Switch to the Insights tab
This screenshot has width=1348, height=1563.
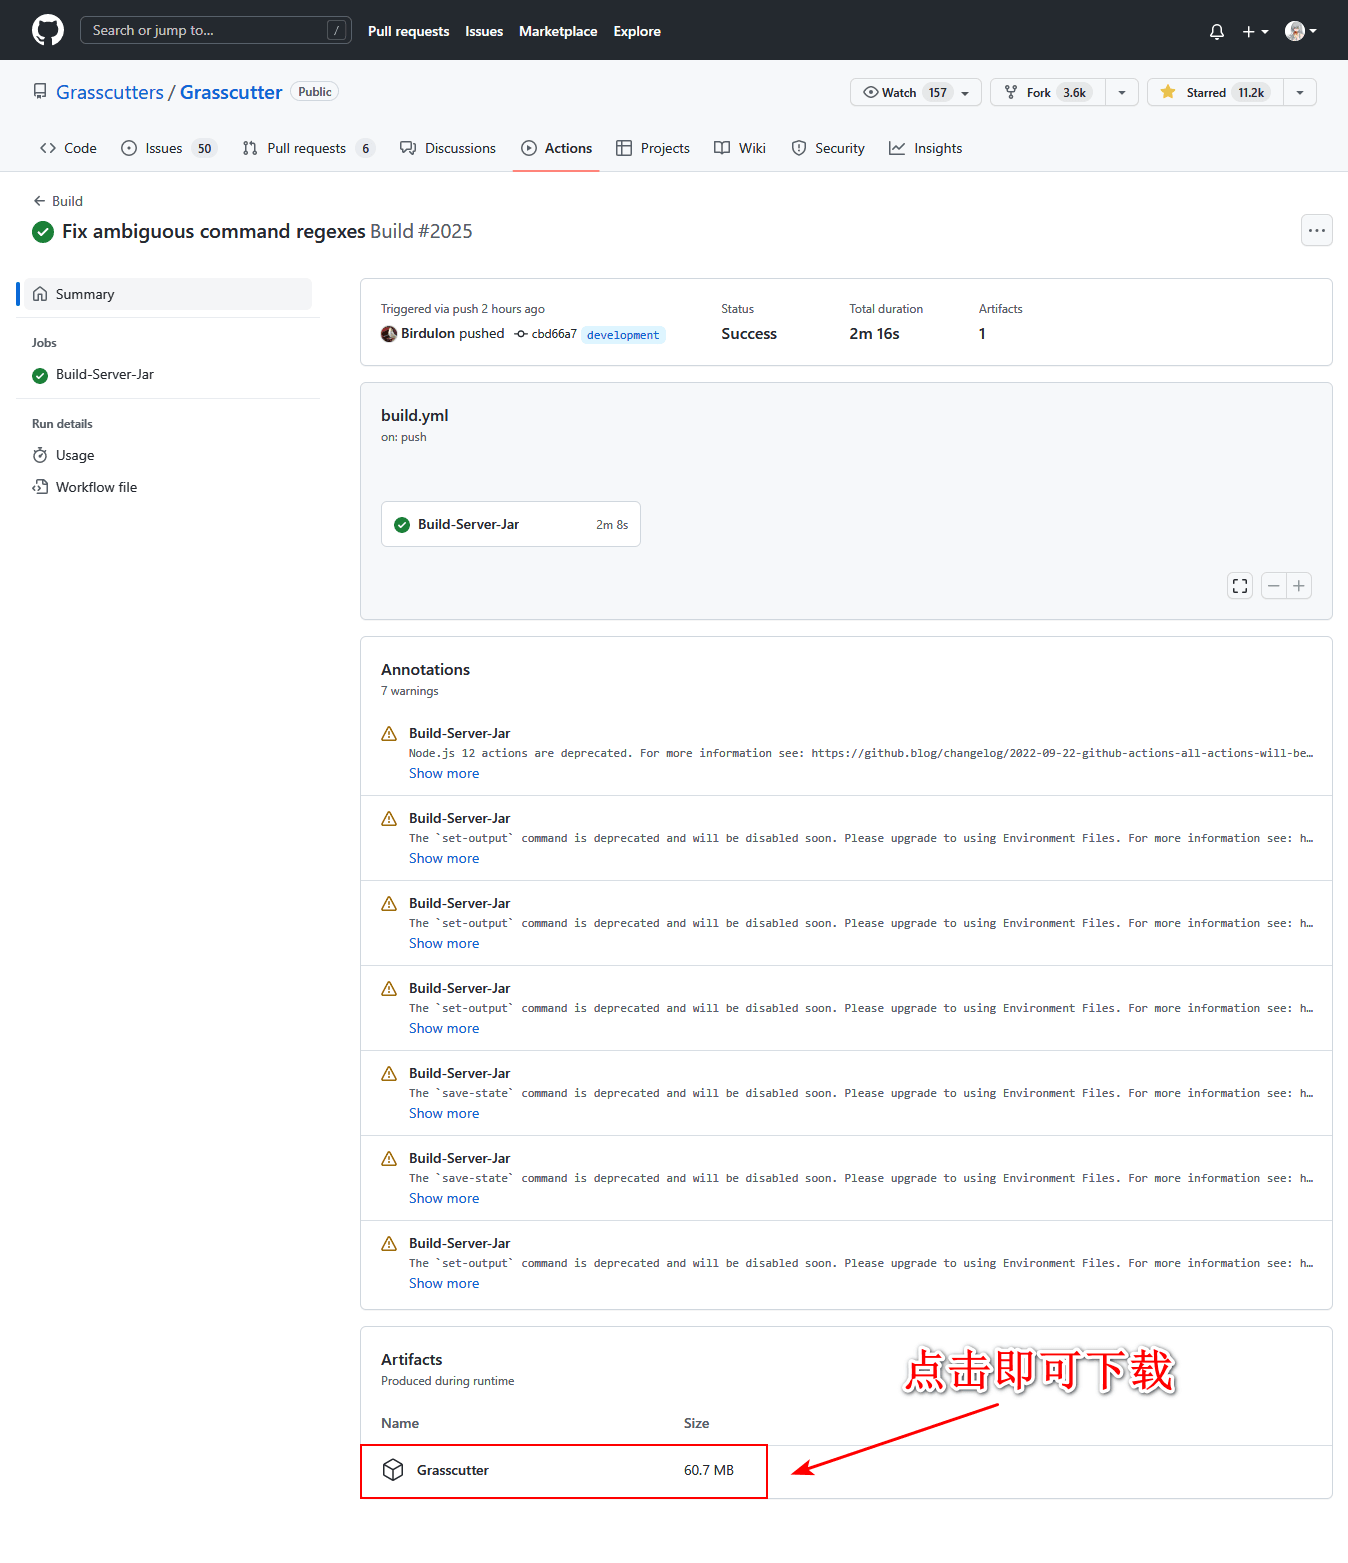926,148
